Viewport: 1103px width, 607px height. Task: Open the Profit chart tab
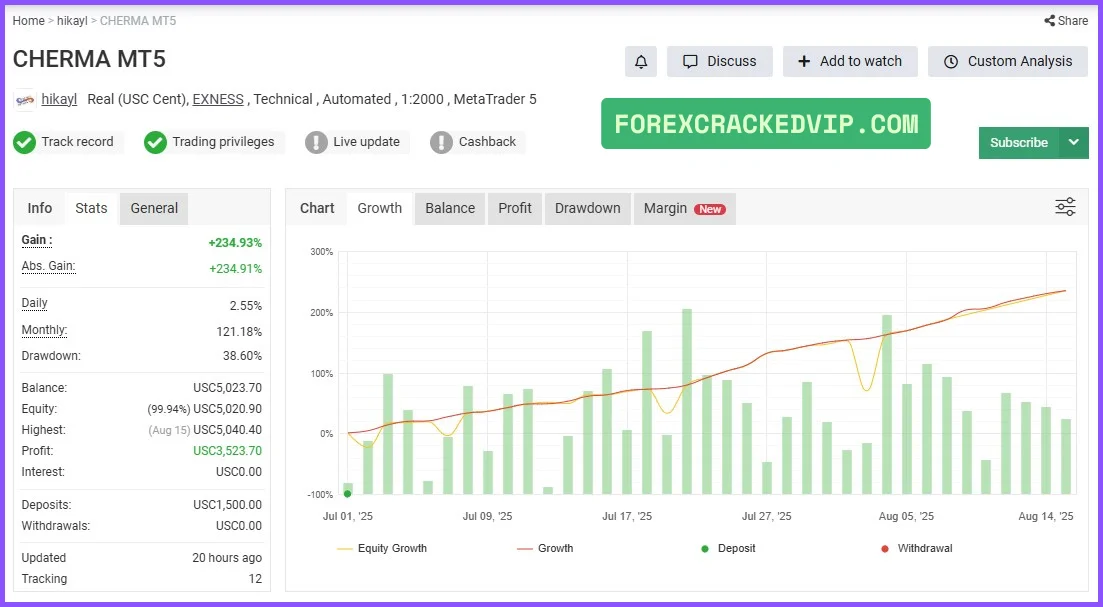[x=515, y=208]
